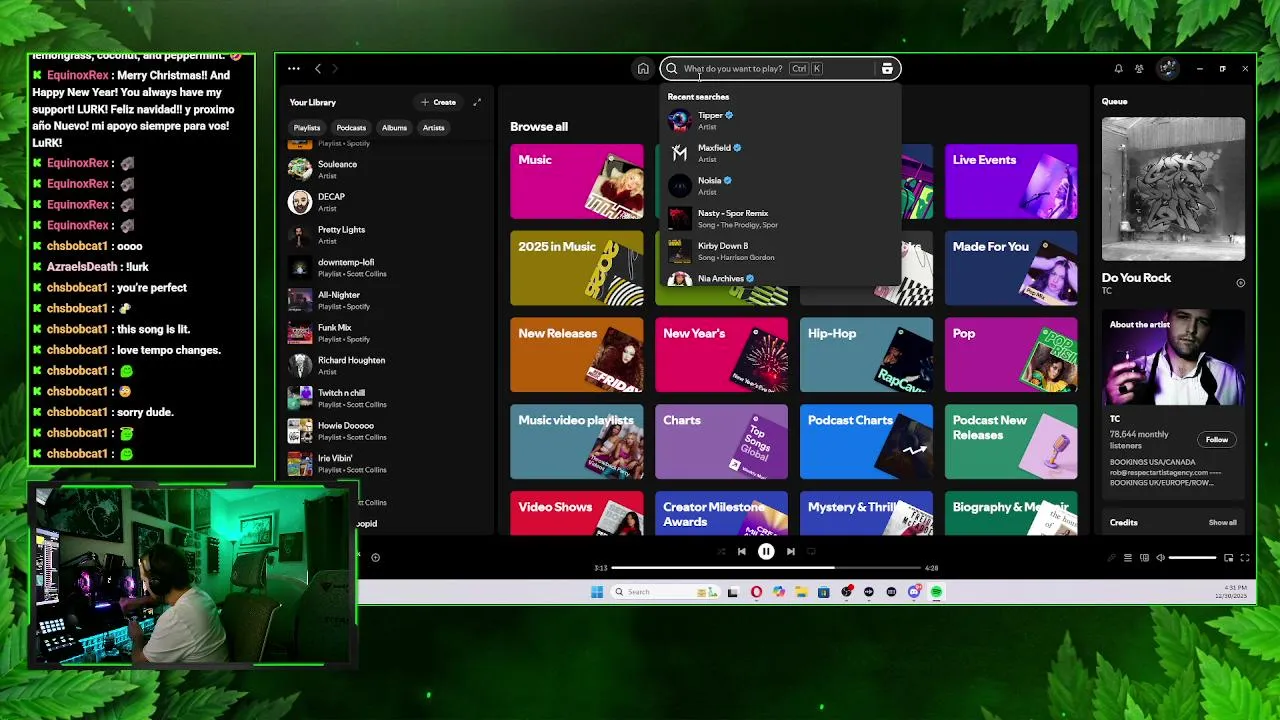
Task: Open Made For You card
Action: tap(1011, 268)
